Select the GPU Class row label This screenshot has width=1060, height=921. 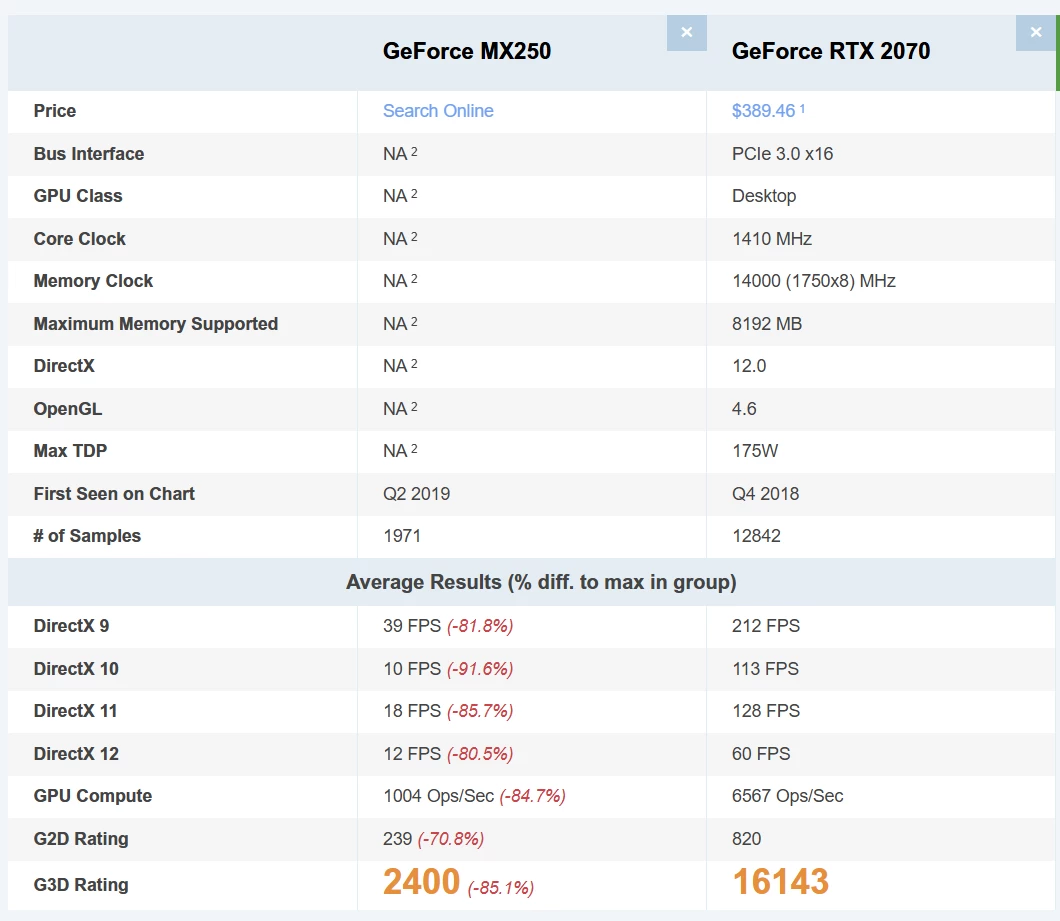tap(78, 196)
